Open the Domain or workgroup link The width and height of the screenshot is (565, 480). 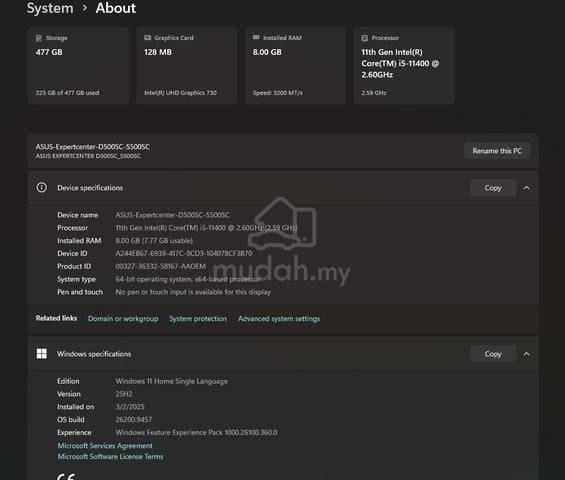tap(123, 319)
